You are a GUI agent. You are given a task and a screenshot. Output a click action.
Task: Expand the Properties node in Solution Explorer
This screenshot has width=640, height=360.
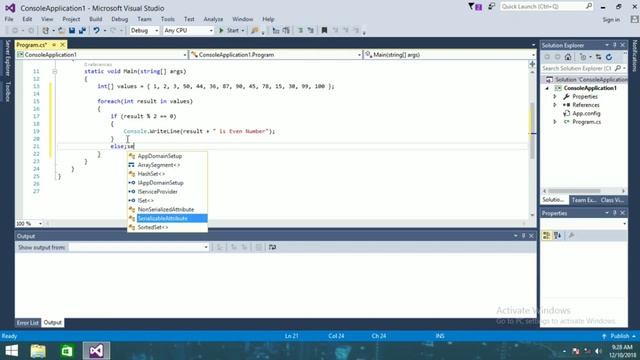click(x=555, y=97)
